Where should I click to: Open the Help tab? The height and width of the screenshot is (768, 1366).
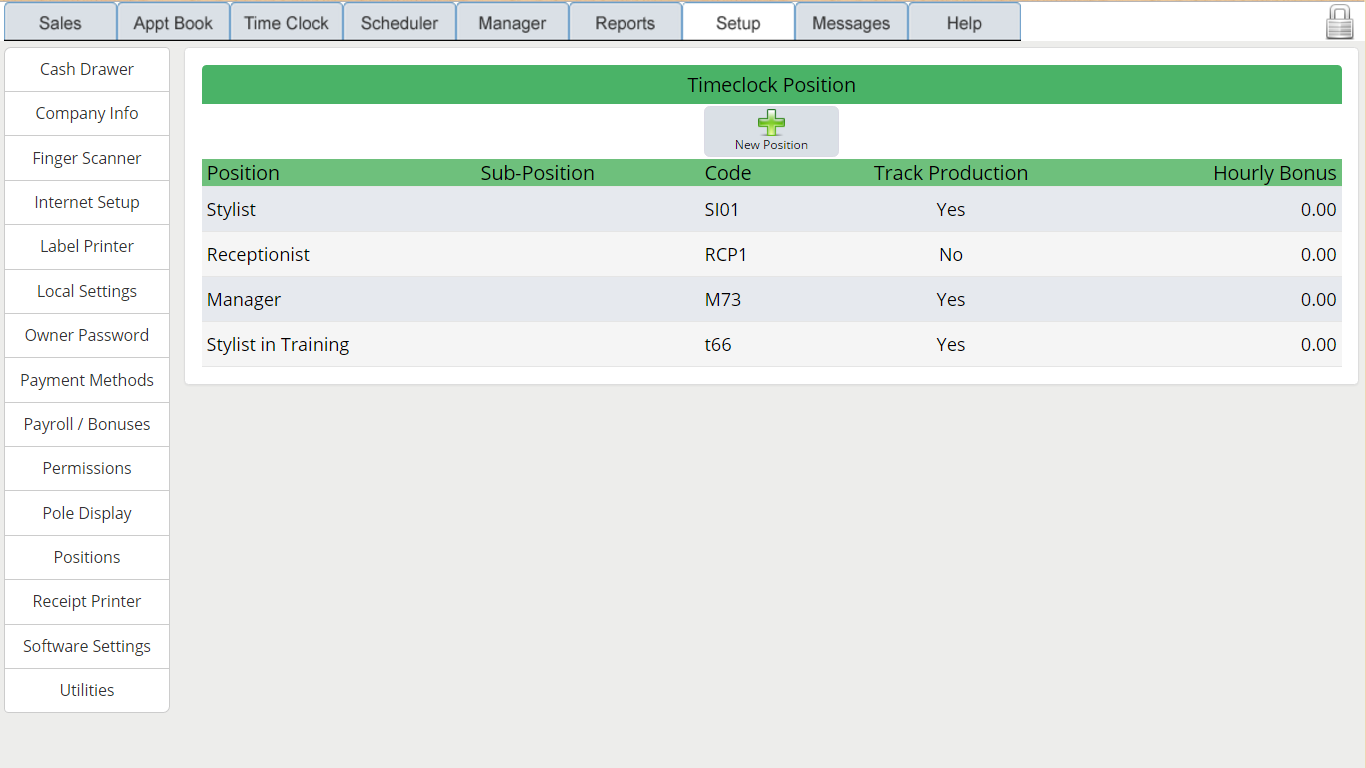pos(964,22)
